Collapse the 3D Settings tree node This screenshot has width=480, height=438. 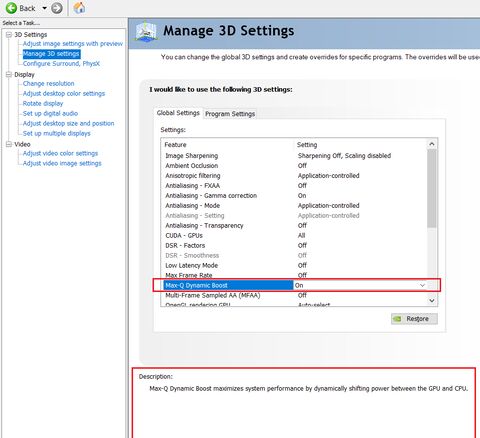pyautogui.click(x=9, y=35)
